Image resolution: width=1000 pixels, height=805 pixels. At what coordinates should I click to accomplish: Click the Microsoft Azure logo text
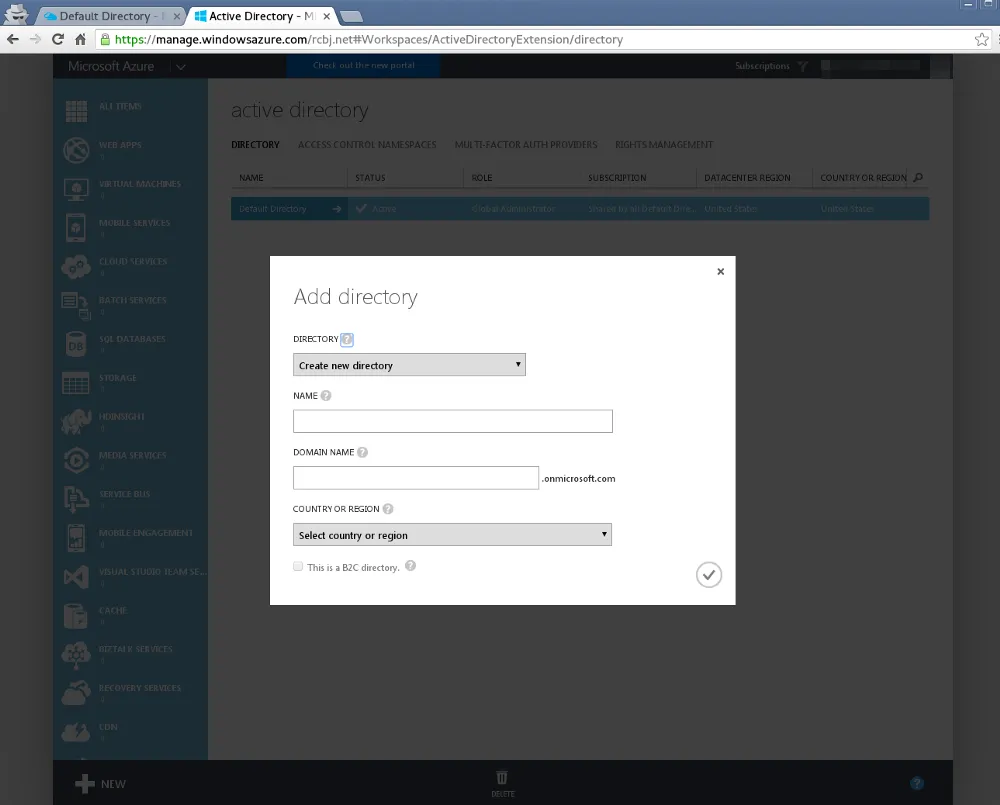click(111, 66)
